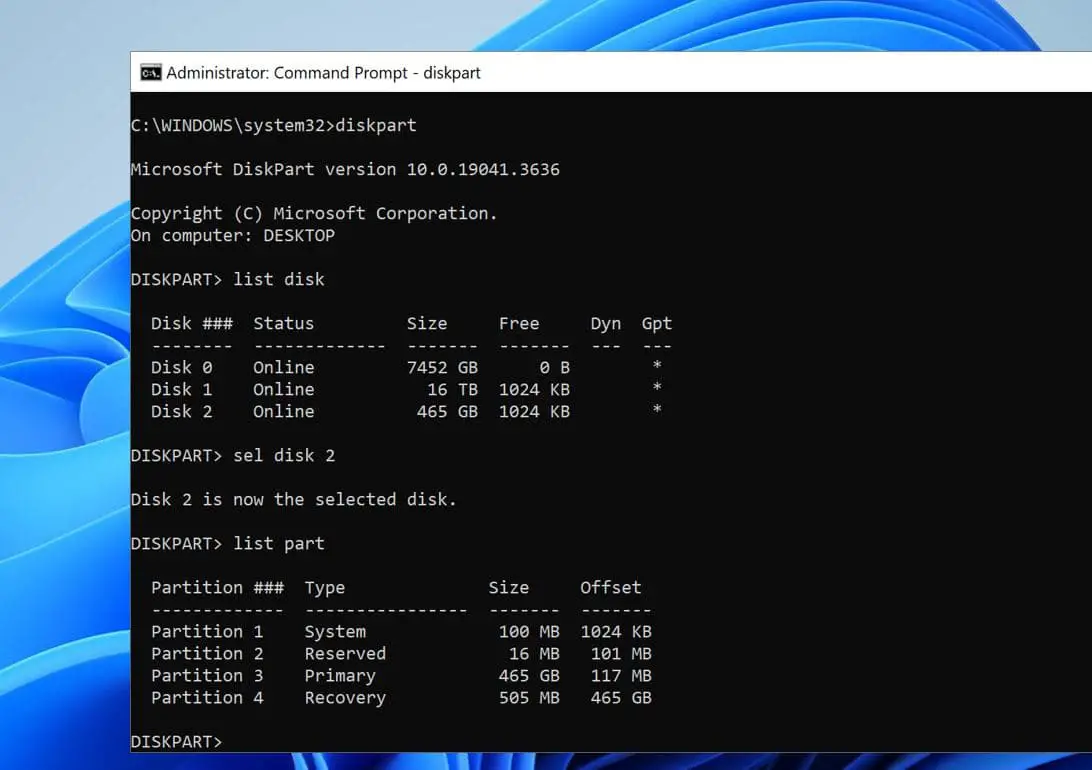
Task: Click the 'Reserved' partition type
Action: click(x=345, y=653)
